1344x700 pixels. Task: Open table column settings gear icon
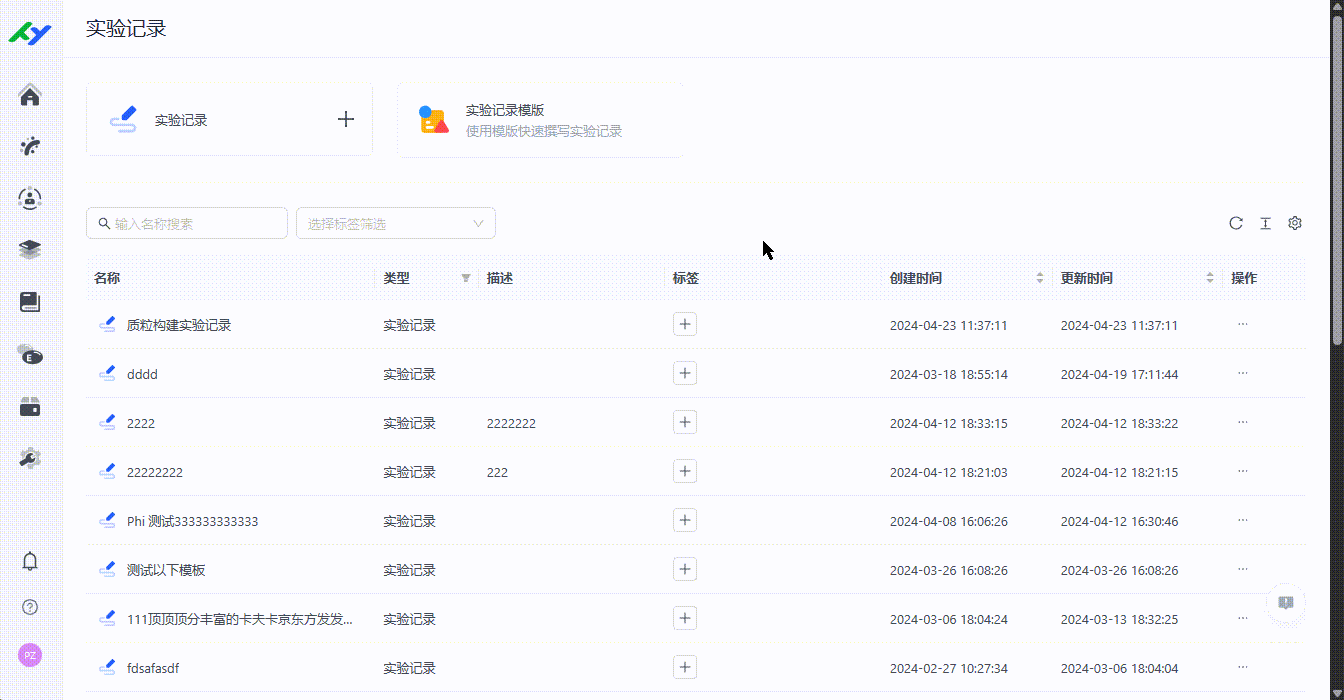(1295, 223)
